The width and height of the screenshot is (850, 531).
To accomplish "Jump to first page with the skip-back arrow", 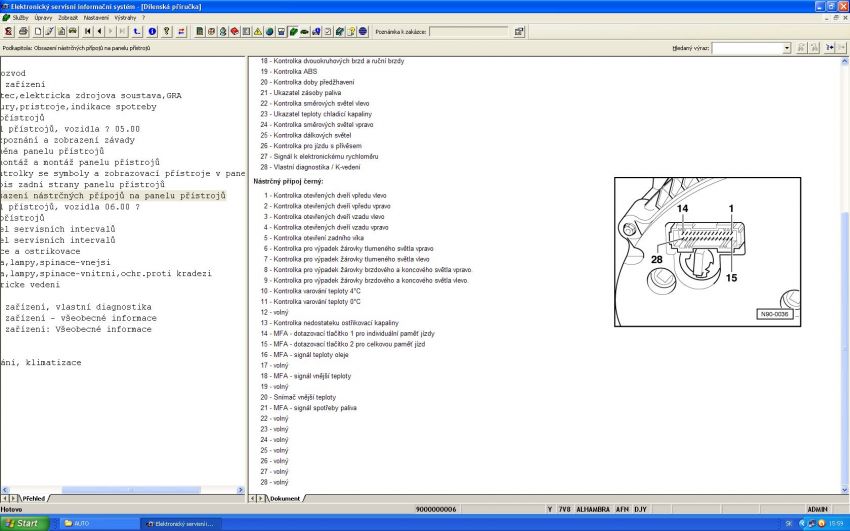I will [87, 31].
